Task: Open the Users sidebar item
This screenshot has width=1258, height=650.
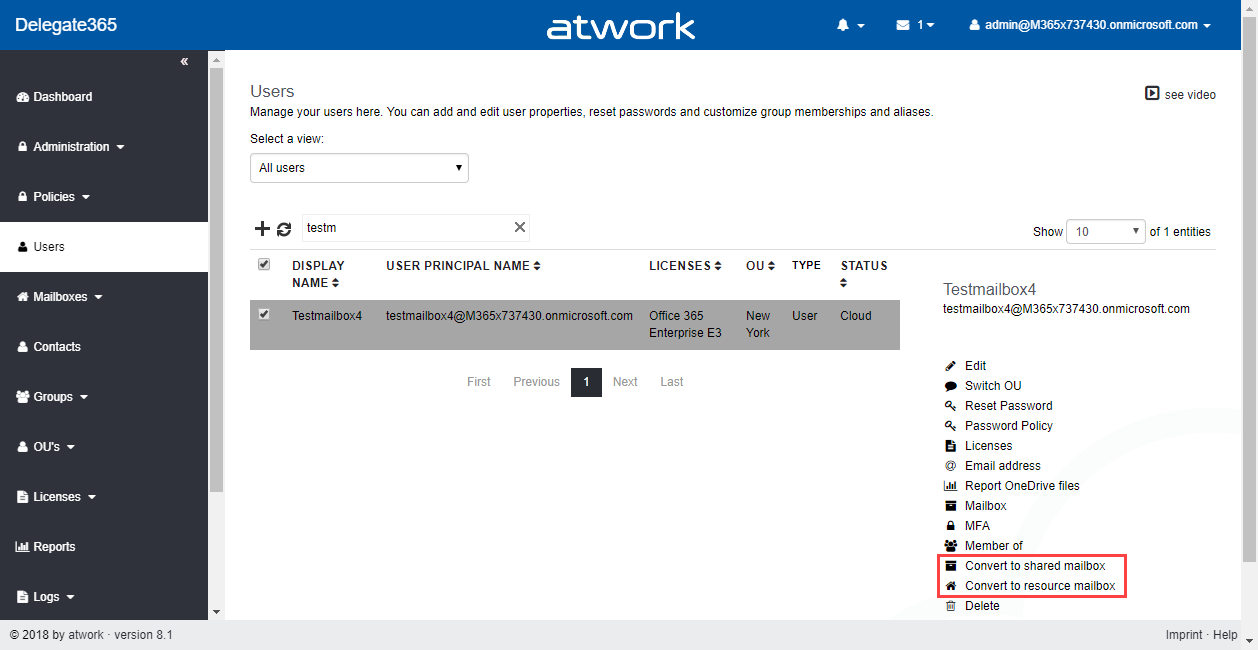Action: [x=104, y=247]
